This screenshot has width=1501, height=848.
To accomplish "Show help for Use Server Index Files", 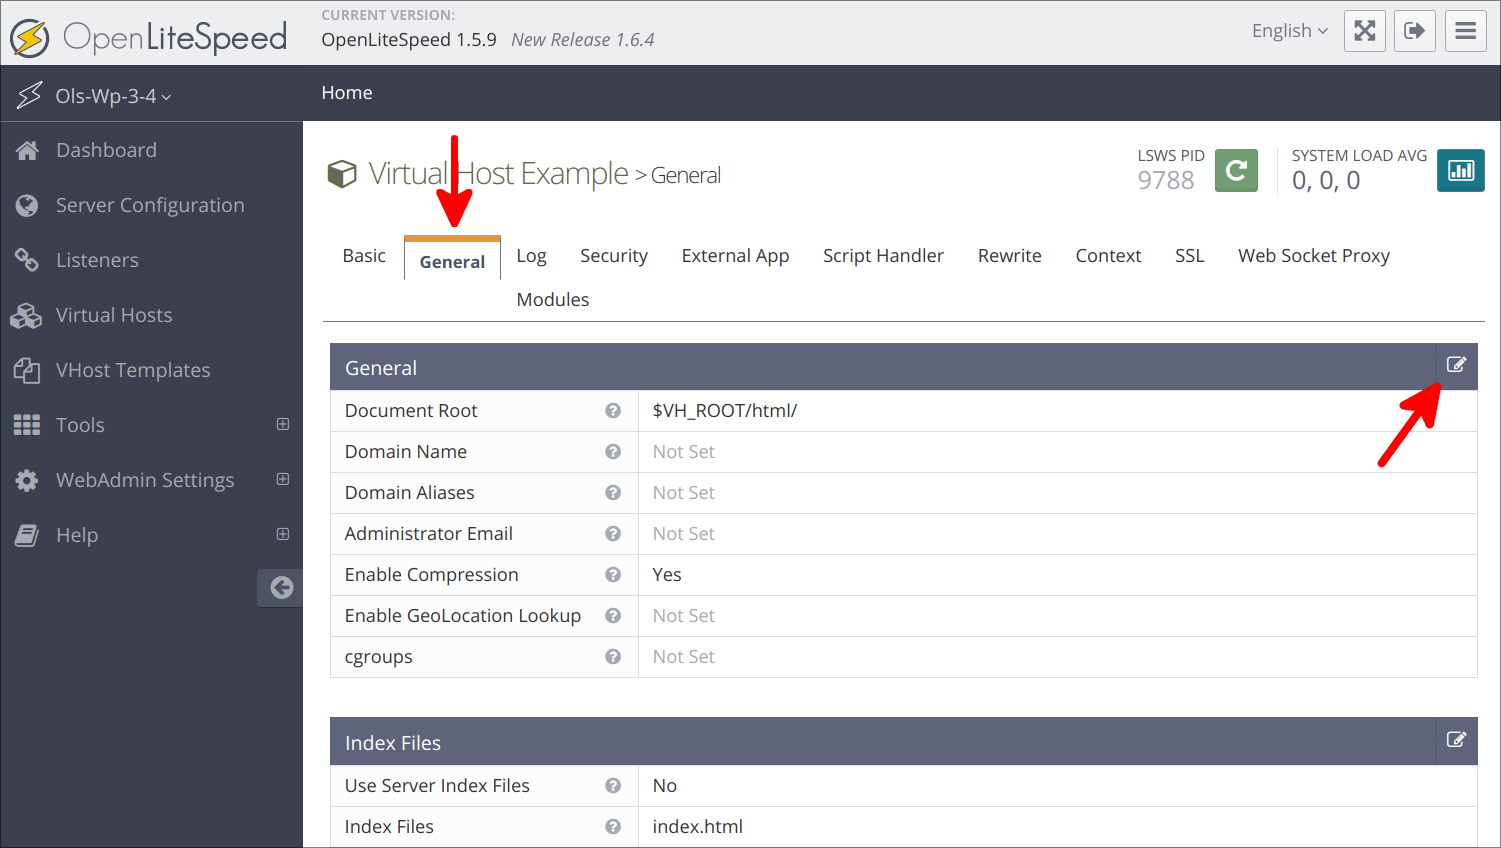I will tap(613, 786).
